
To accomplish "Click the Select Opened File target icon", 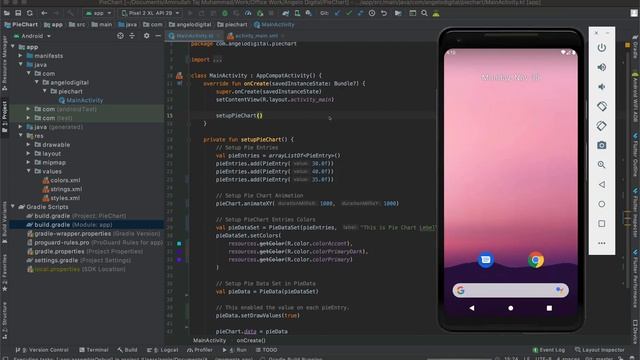I will (120, 36).
